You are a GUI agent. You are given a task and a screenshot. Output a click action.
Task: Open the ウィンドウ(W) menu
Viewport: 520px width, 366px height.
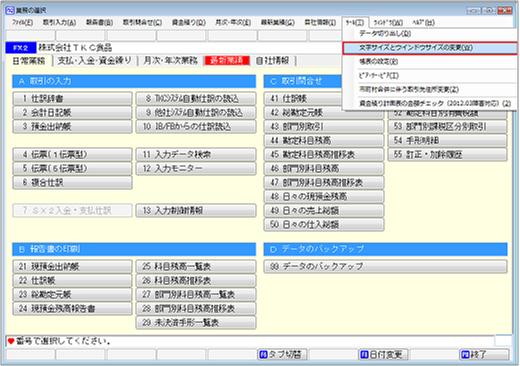coord(388,23)
